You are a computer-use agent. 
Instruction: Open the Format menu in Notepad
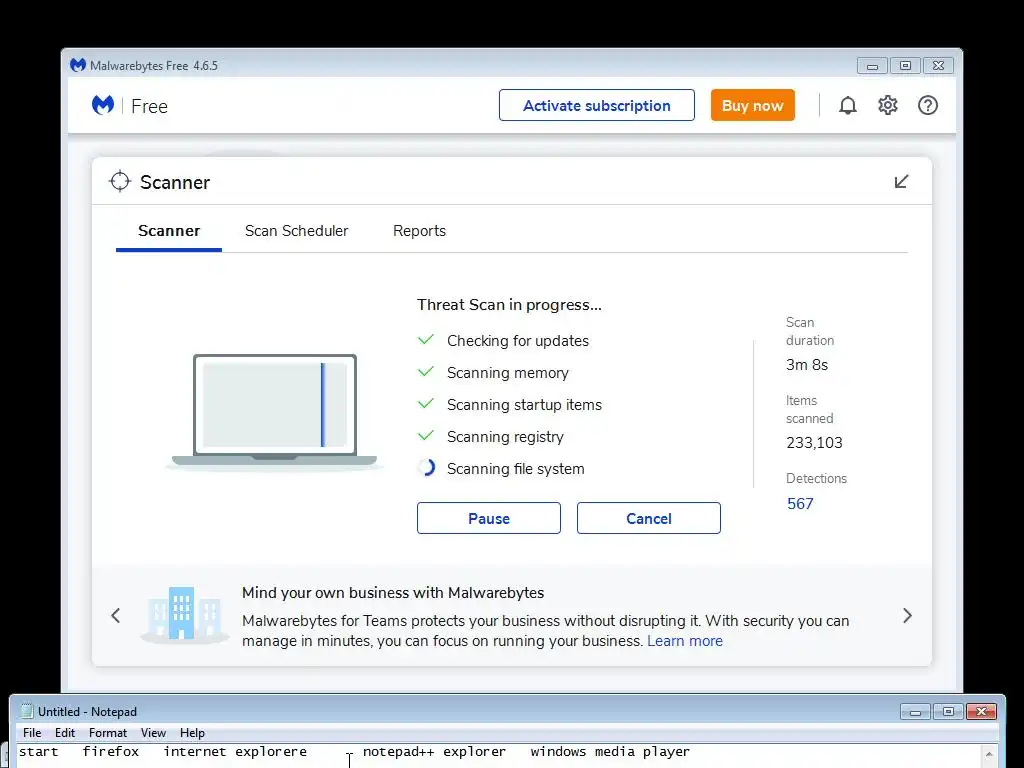[108, 733]
